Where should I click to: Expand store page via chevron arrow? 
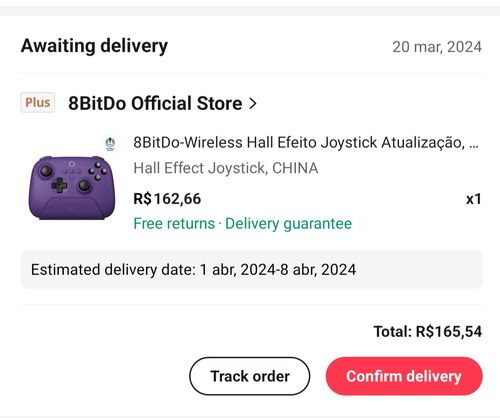point(253,103)
